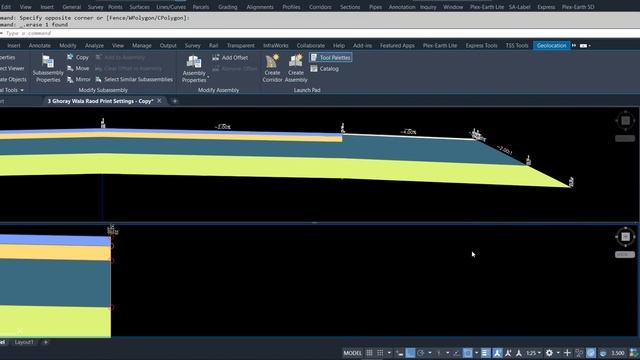Click annotation scale icon beside 1:25
This screenshot has width=640, height=360.
click(519, 353)
